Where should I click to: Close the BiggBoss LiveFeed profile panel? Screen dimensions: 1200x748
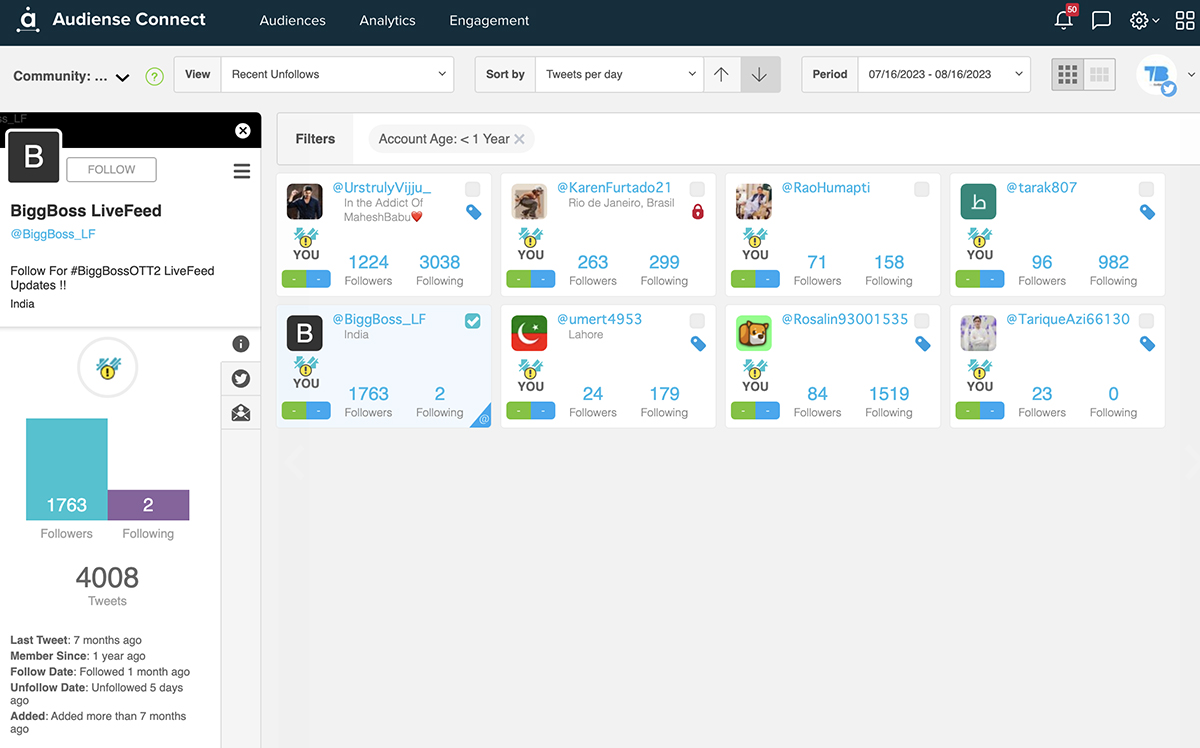242,131
